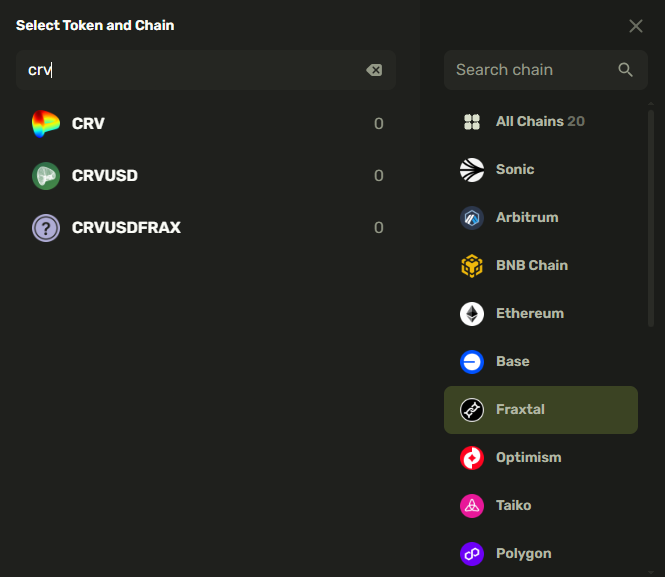Click the chain list scrollbar
The width and height of the screenshot is (665, 577).
pos(652,220)
